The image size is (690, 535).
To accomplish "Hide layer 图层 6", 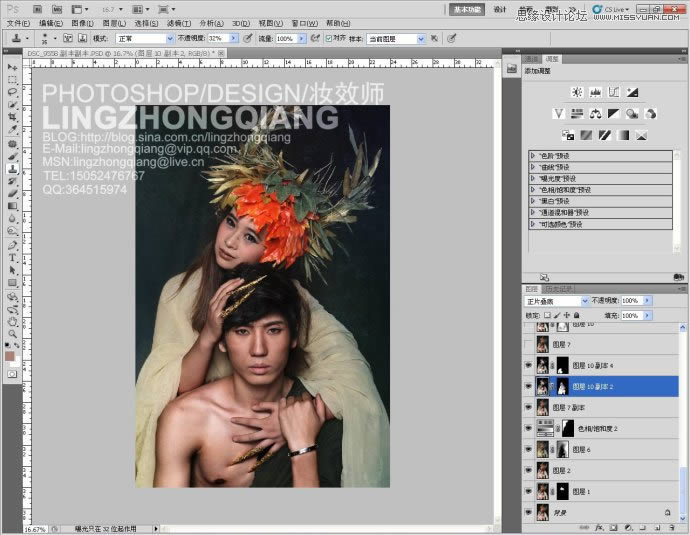I will point(529,449).
